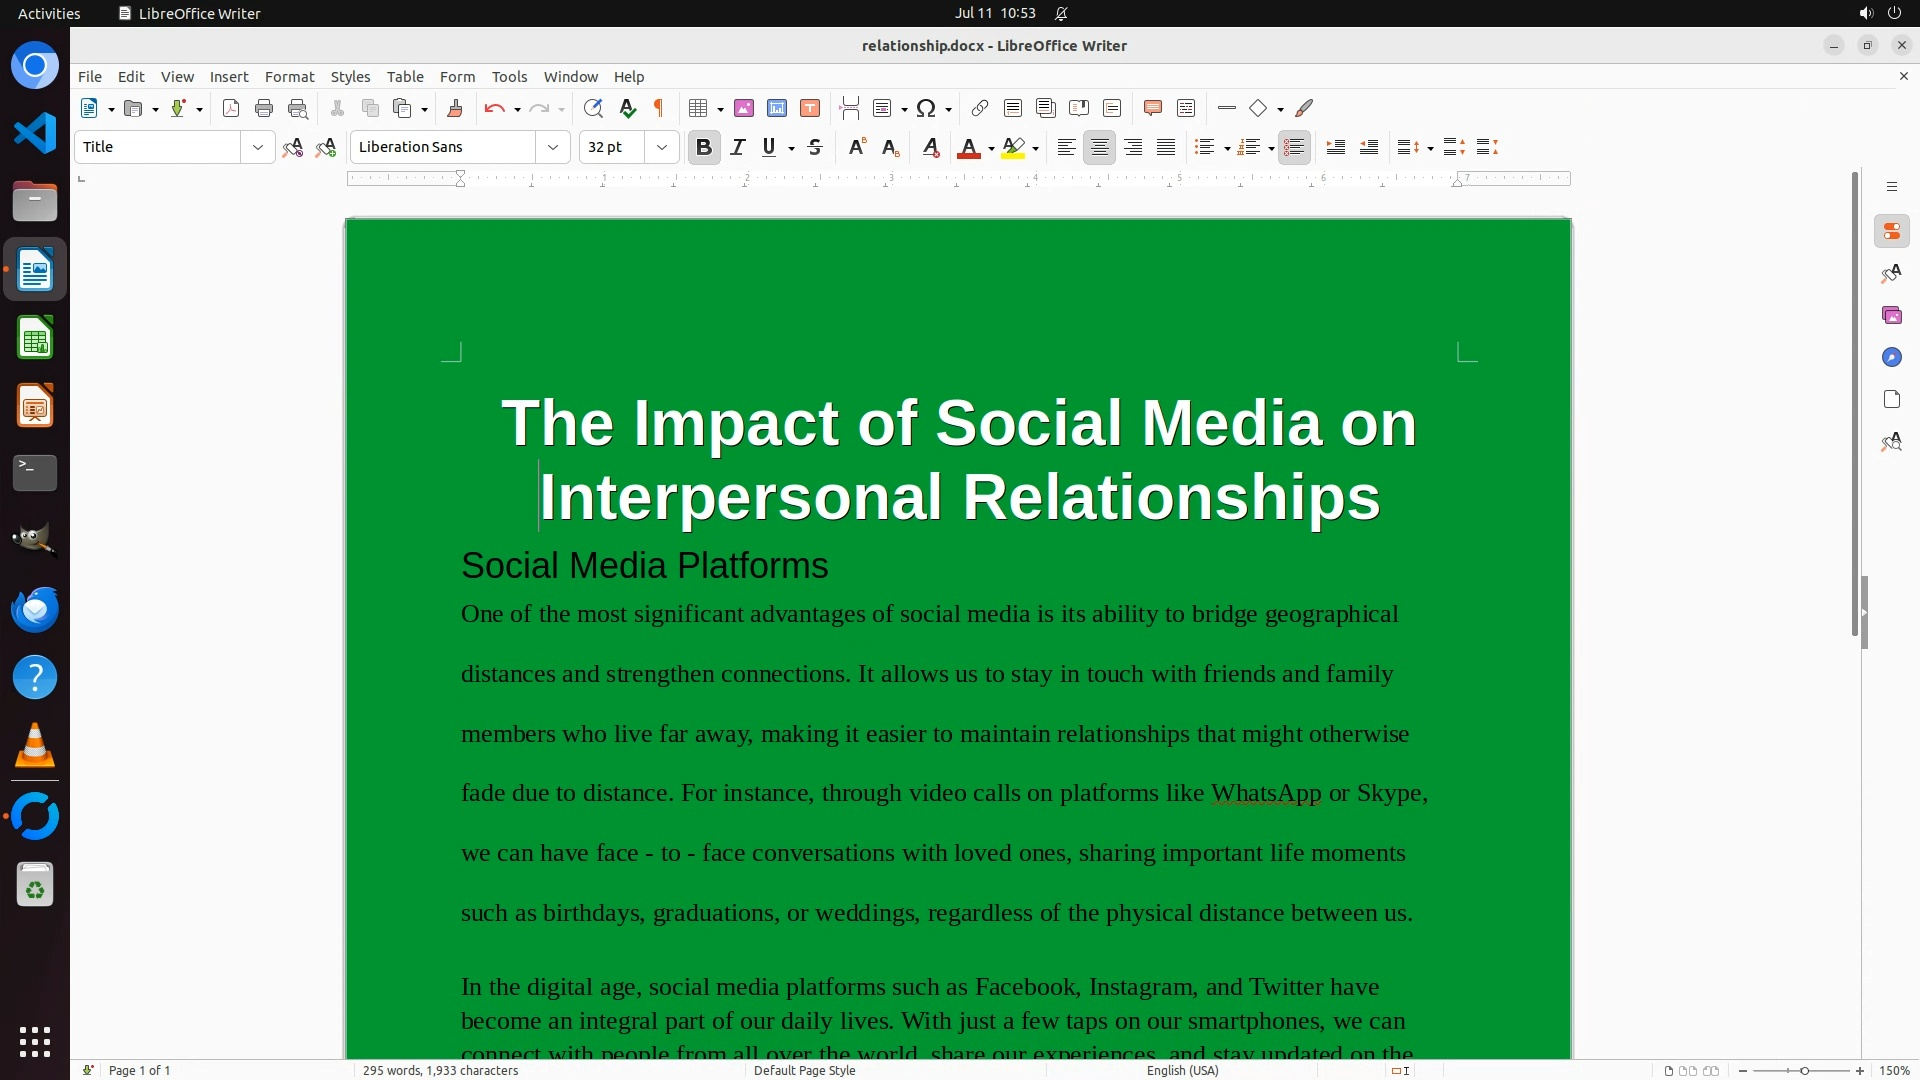Click the Clone Formatting paintbrush icon

455,108
